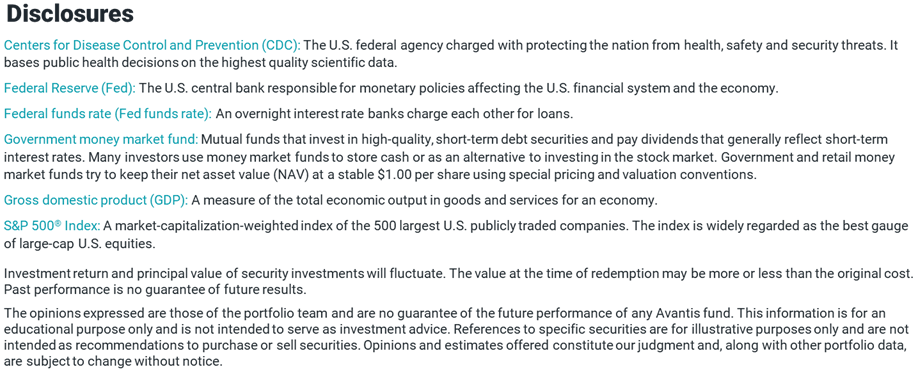The image size is (914, 377).
Task: Click 'are subject to change without notice' line
Action: [x=114, y=361]
